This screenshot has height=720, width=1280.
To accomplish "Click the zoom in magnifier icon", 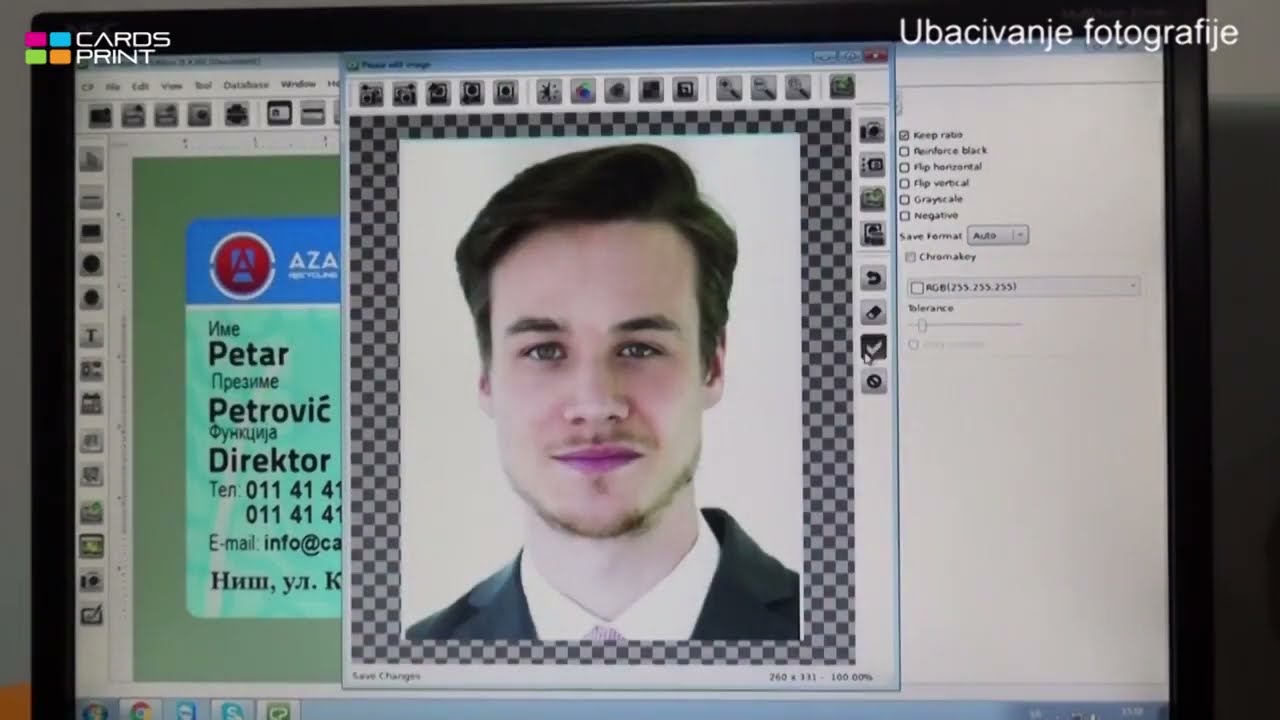I will tap(728, 90).
